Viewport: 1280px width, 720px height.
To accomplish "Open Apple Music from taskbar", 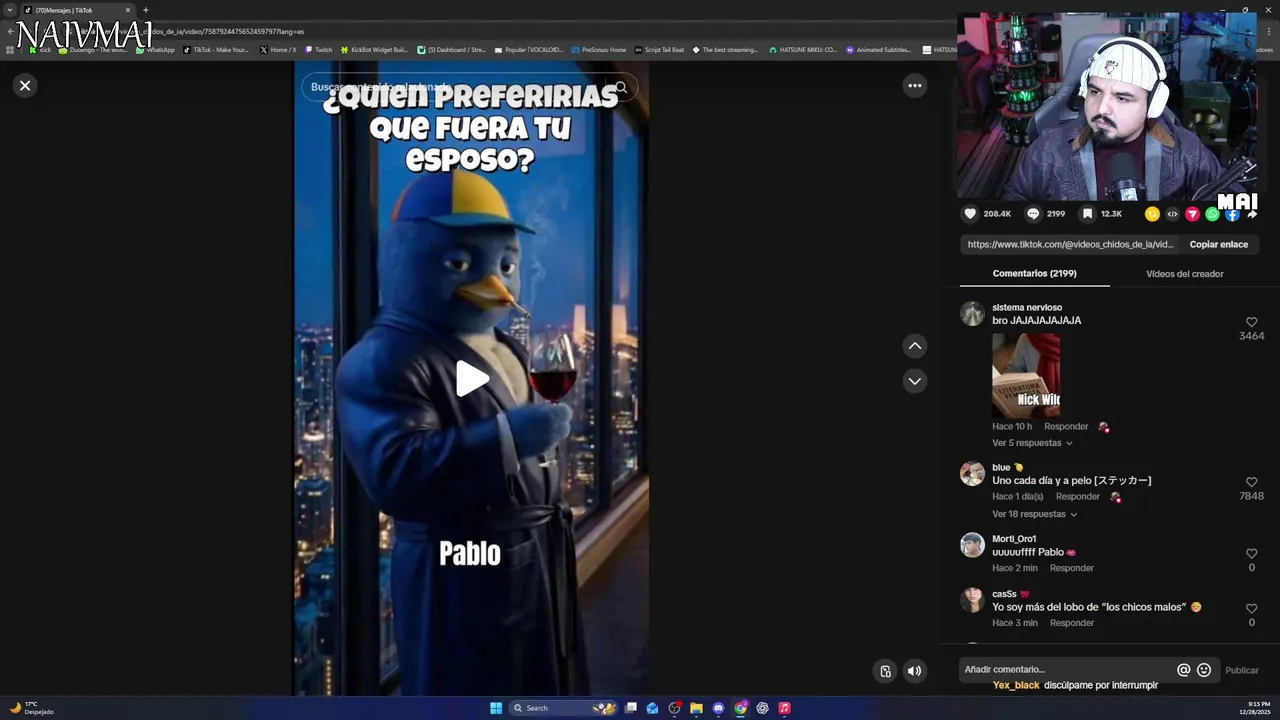I will (784, 708).
